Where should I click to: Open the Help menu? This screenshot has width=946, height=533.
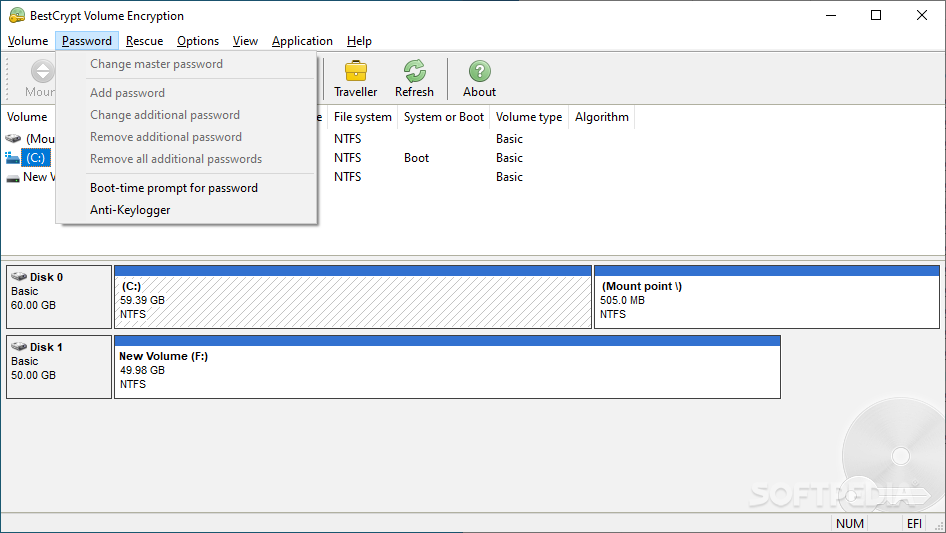pos(359,41)
